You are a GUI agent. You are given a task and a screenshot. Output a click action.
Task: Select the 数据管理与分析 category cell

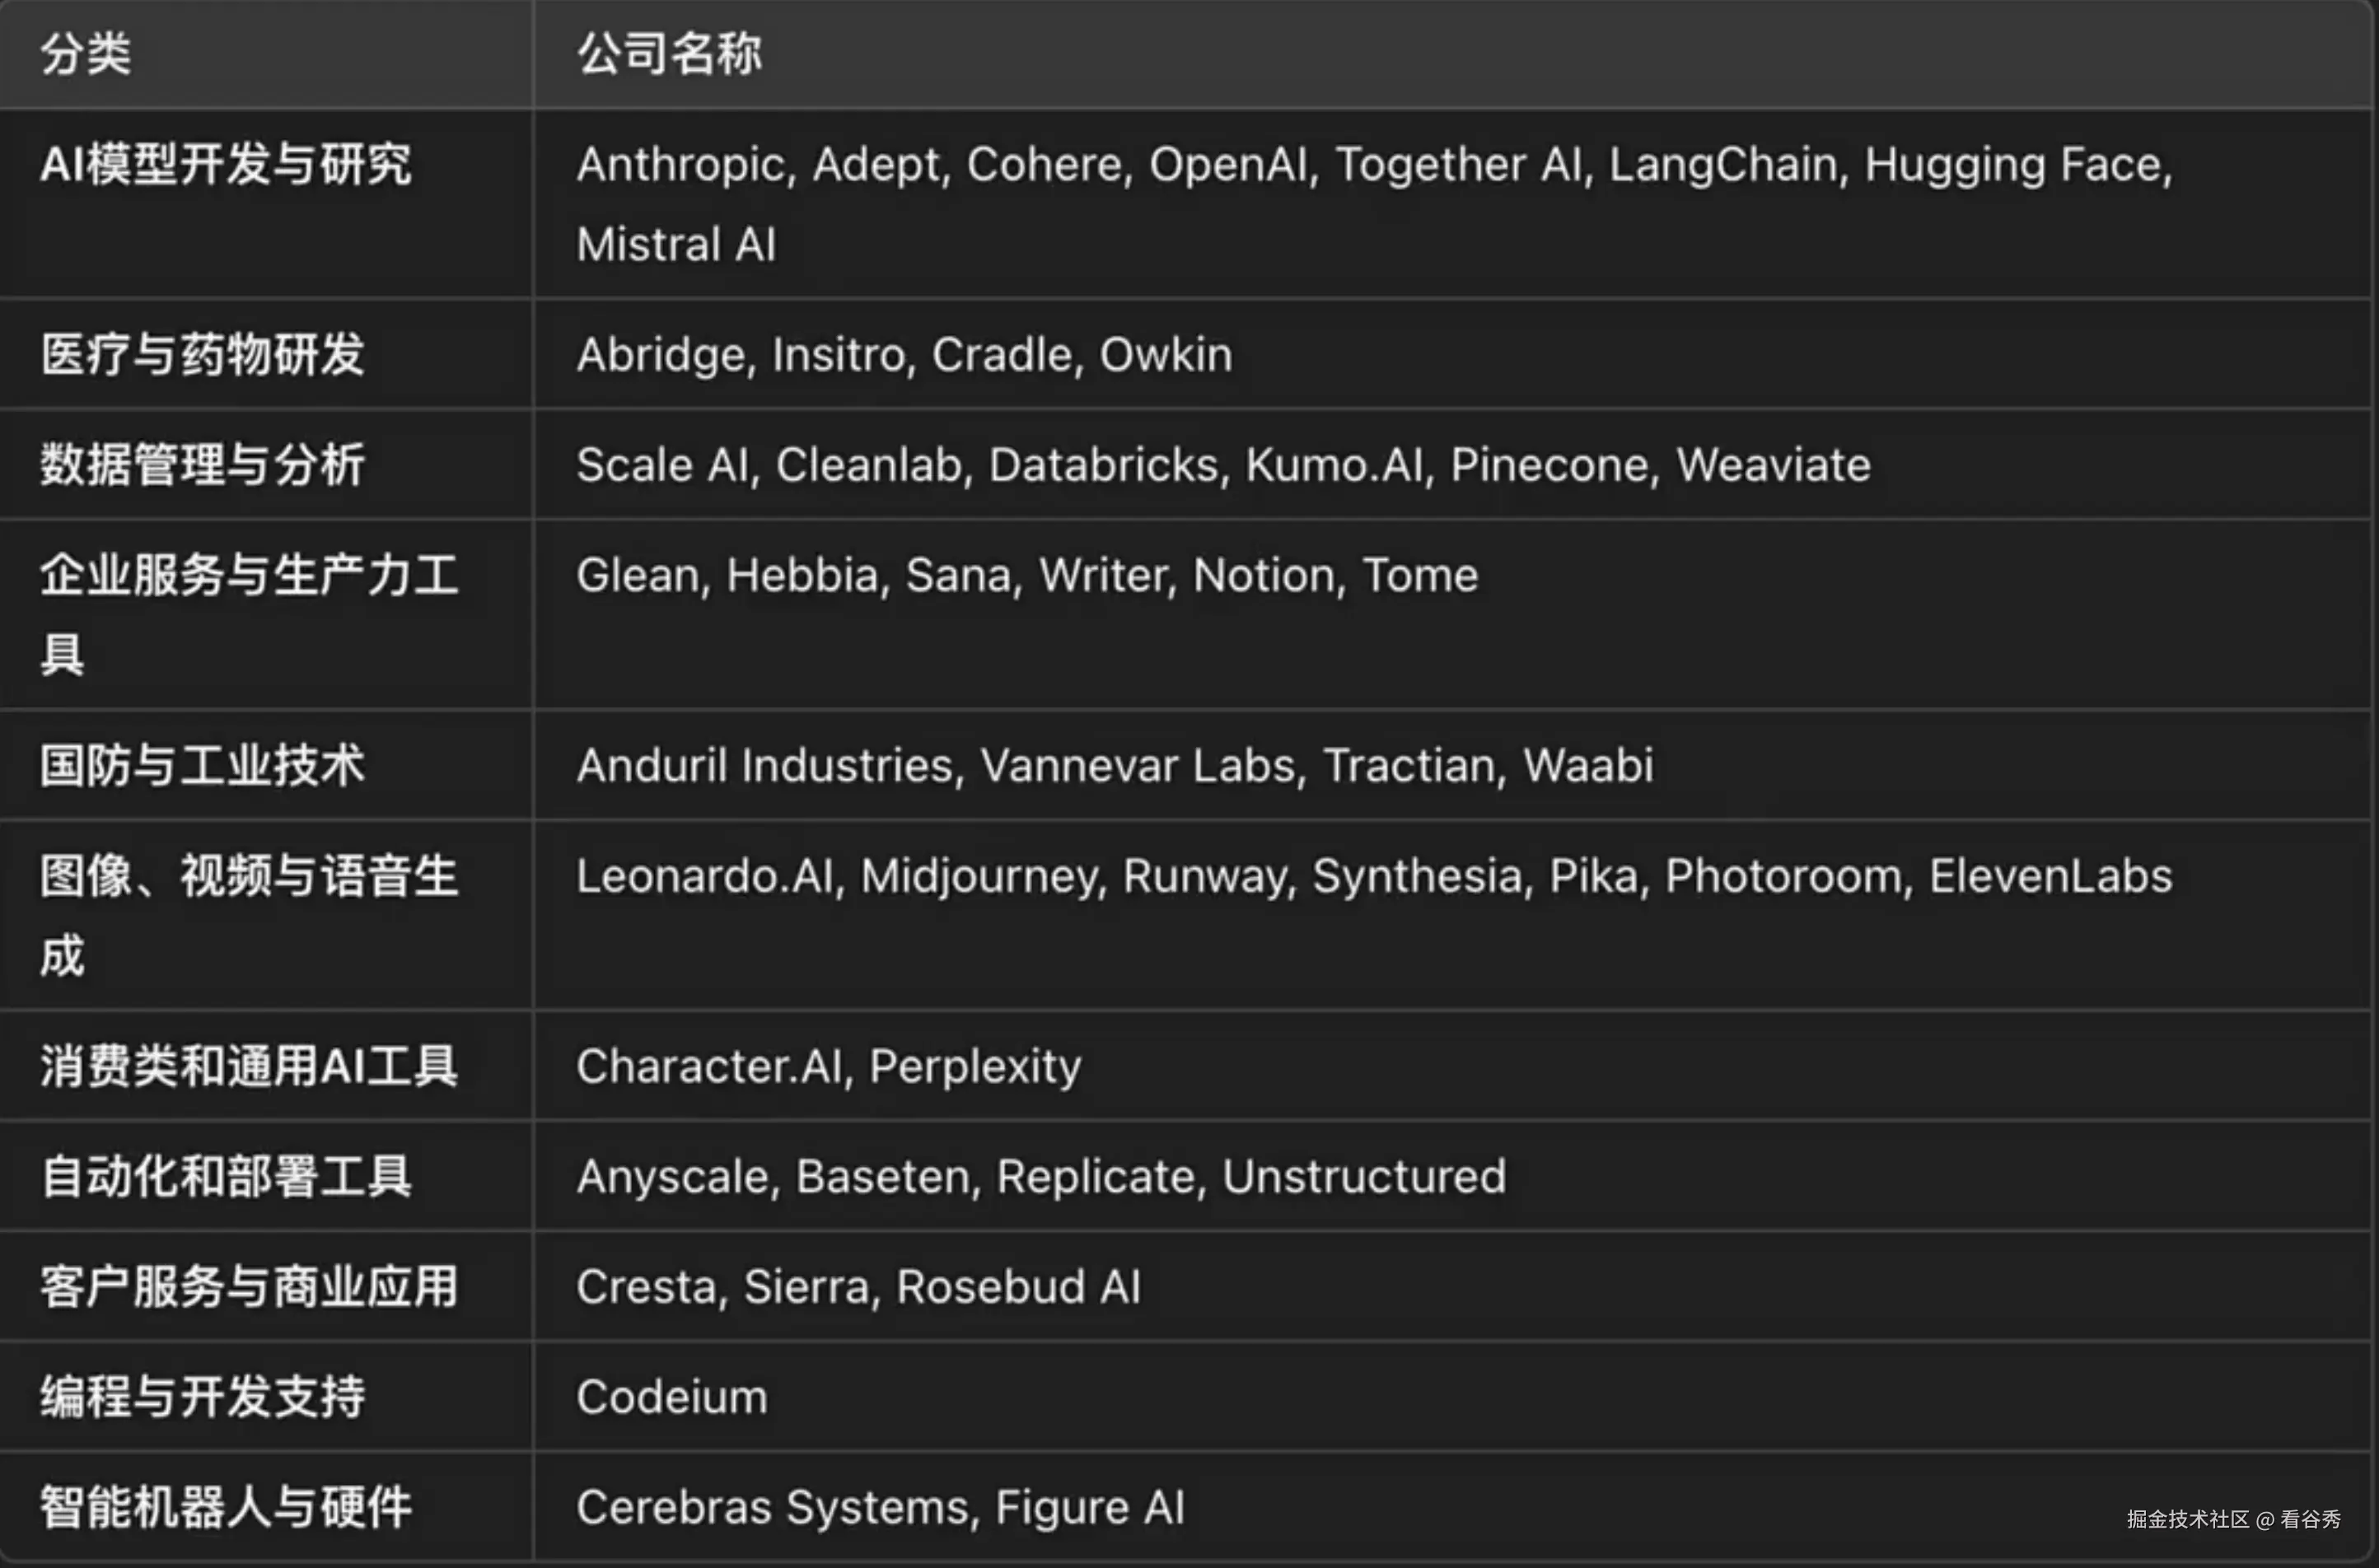pos(266,464)
